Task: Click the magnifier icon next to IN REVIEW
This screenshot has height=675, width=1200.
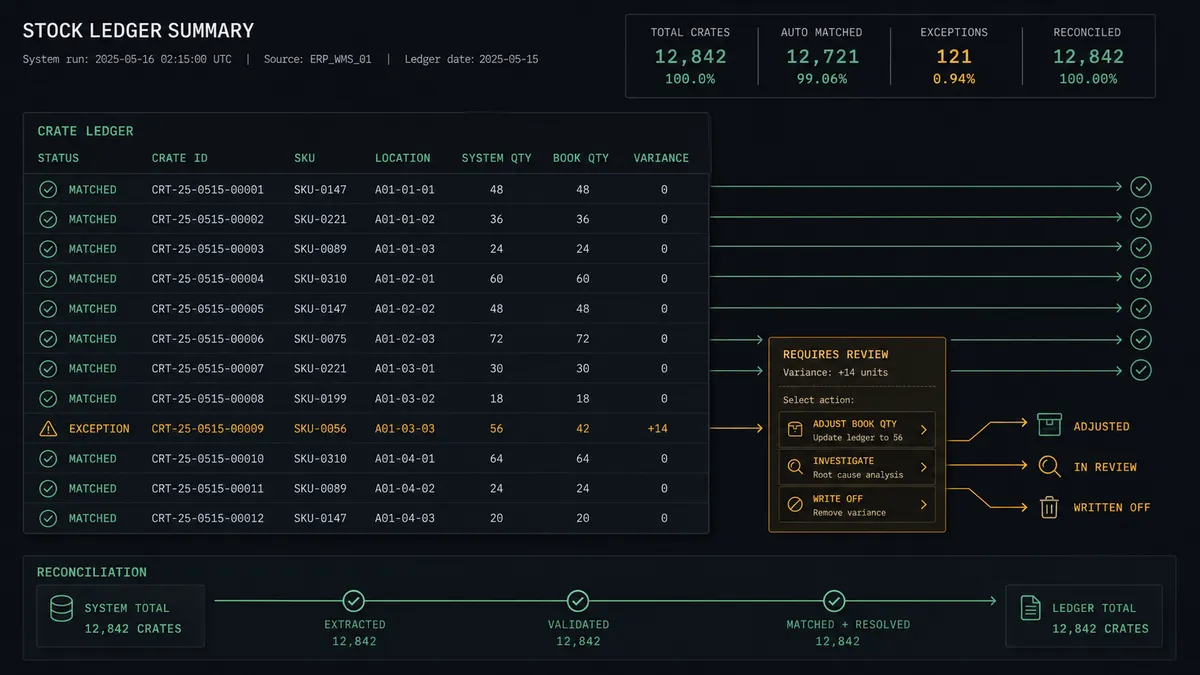Action: tap(1049, 466)
